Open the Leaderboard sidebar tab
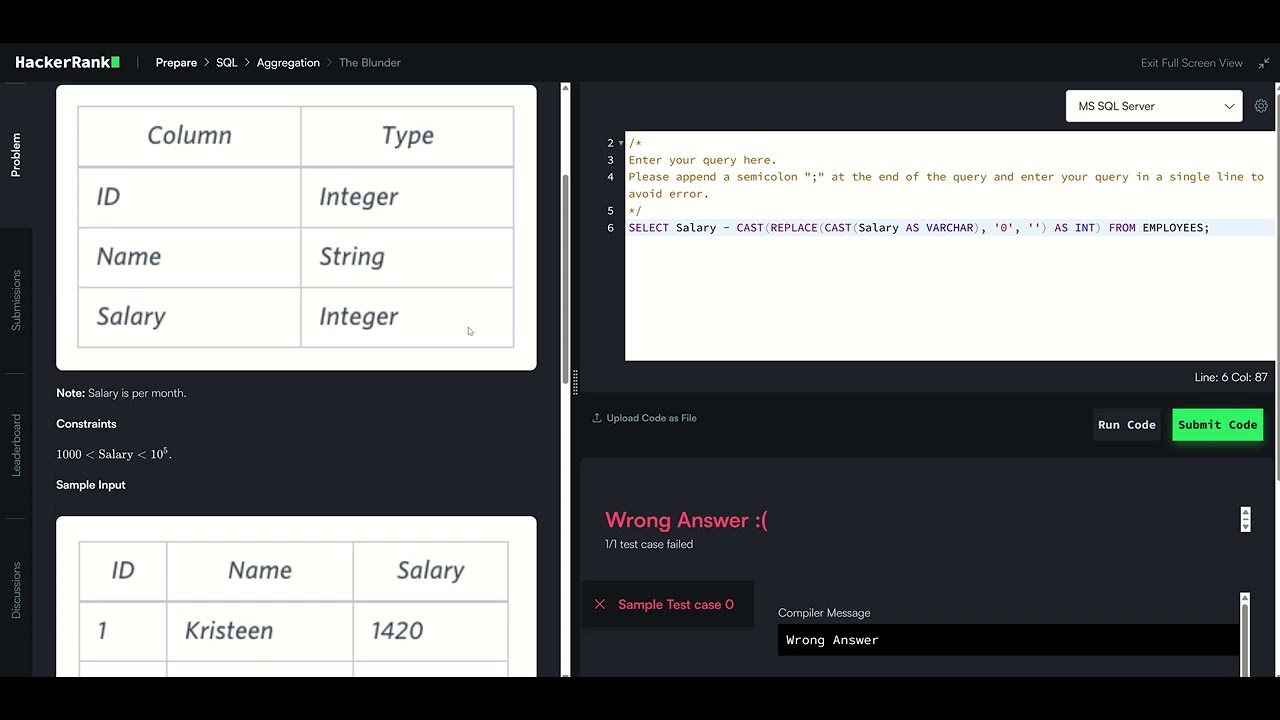 [16, 445]
